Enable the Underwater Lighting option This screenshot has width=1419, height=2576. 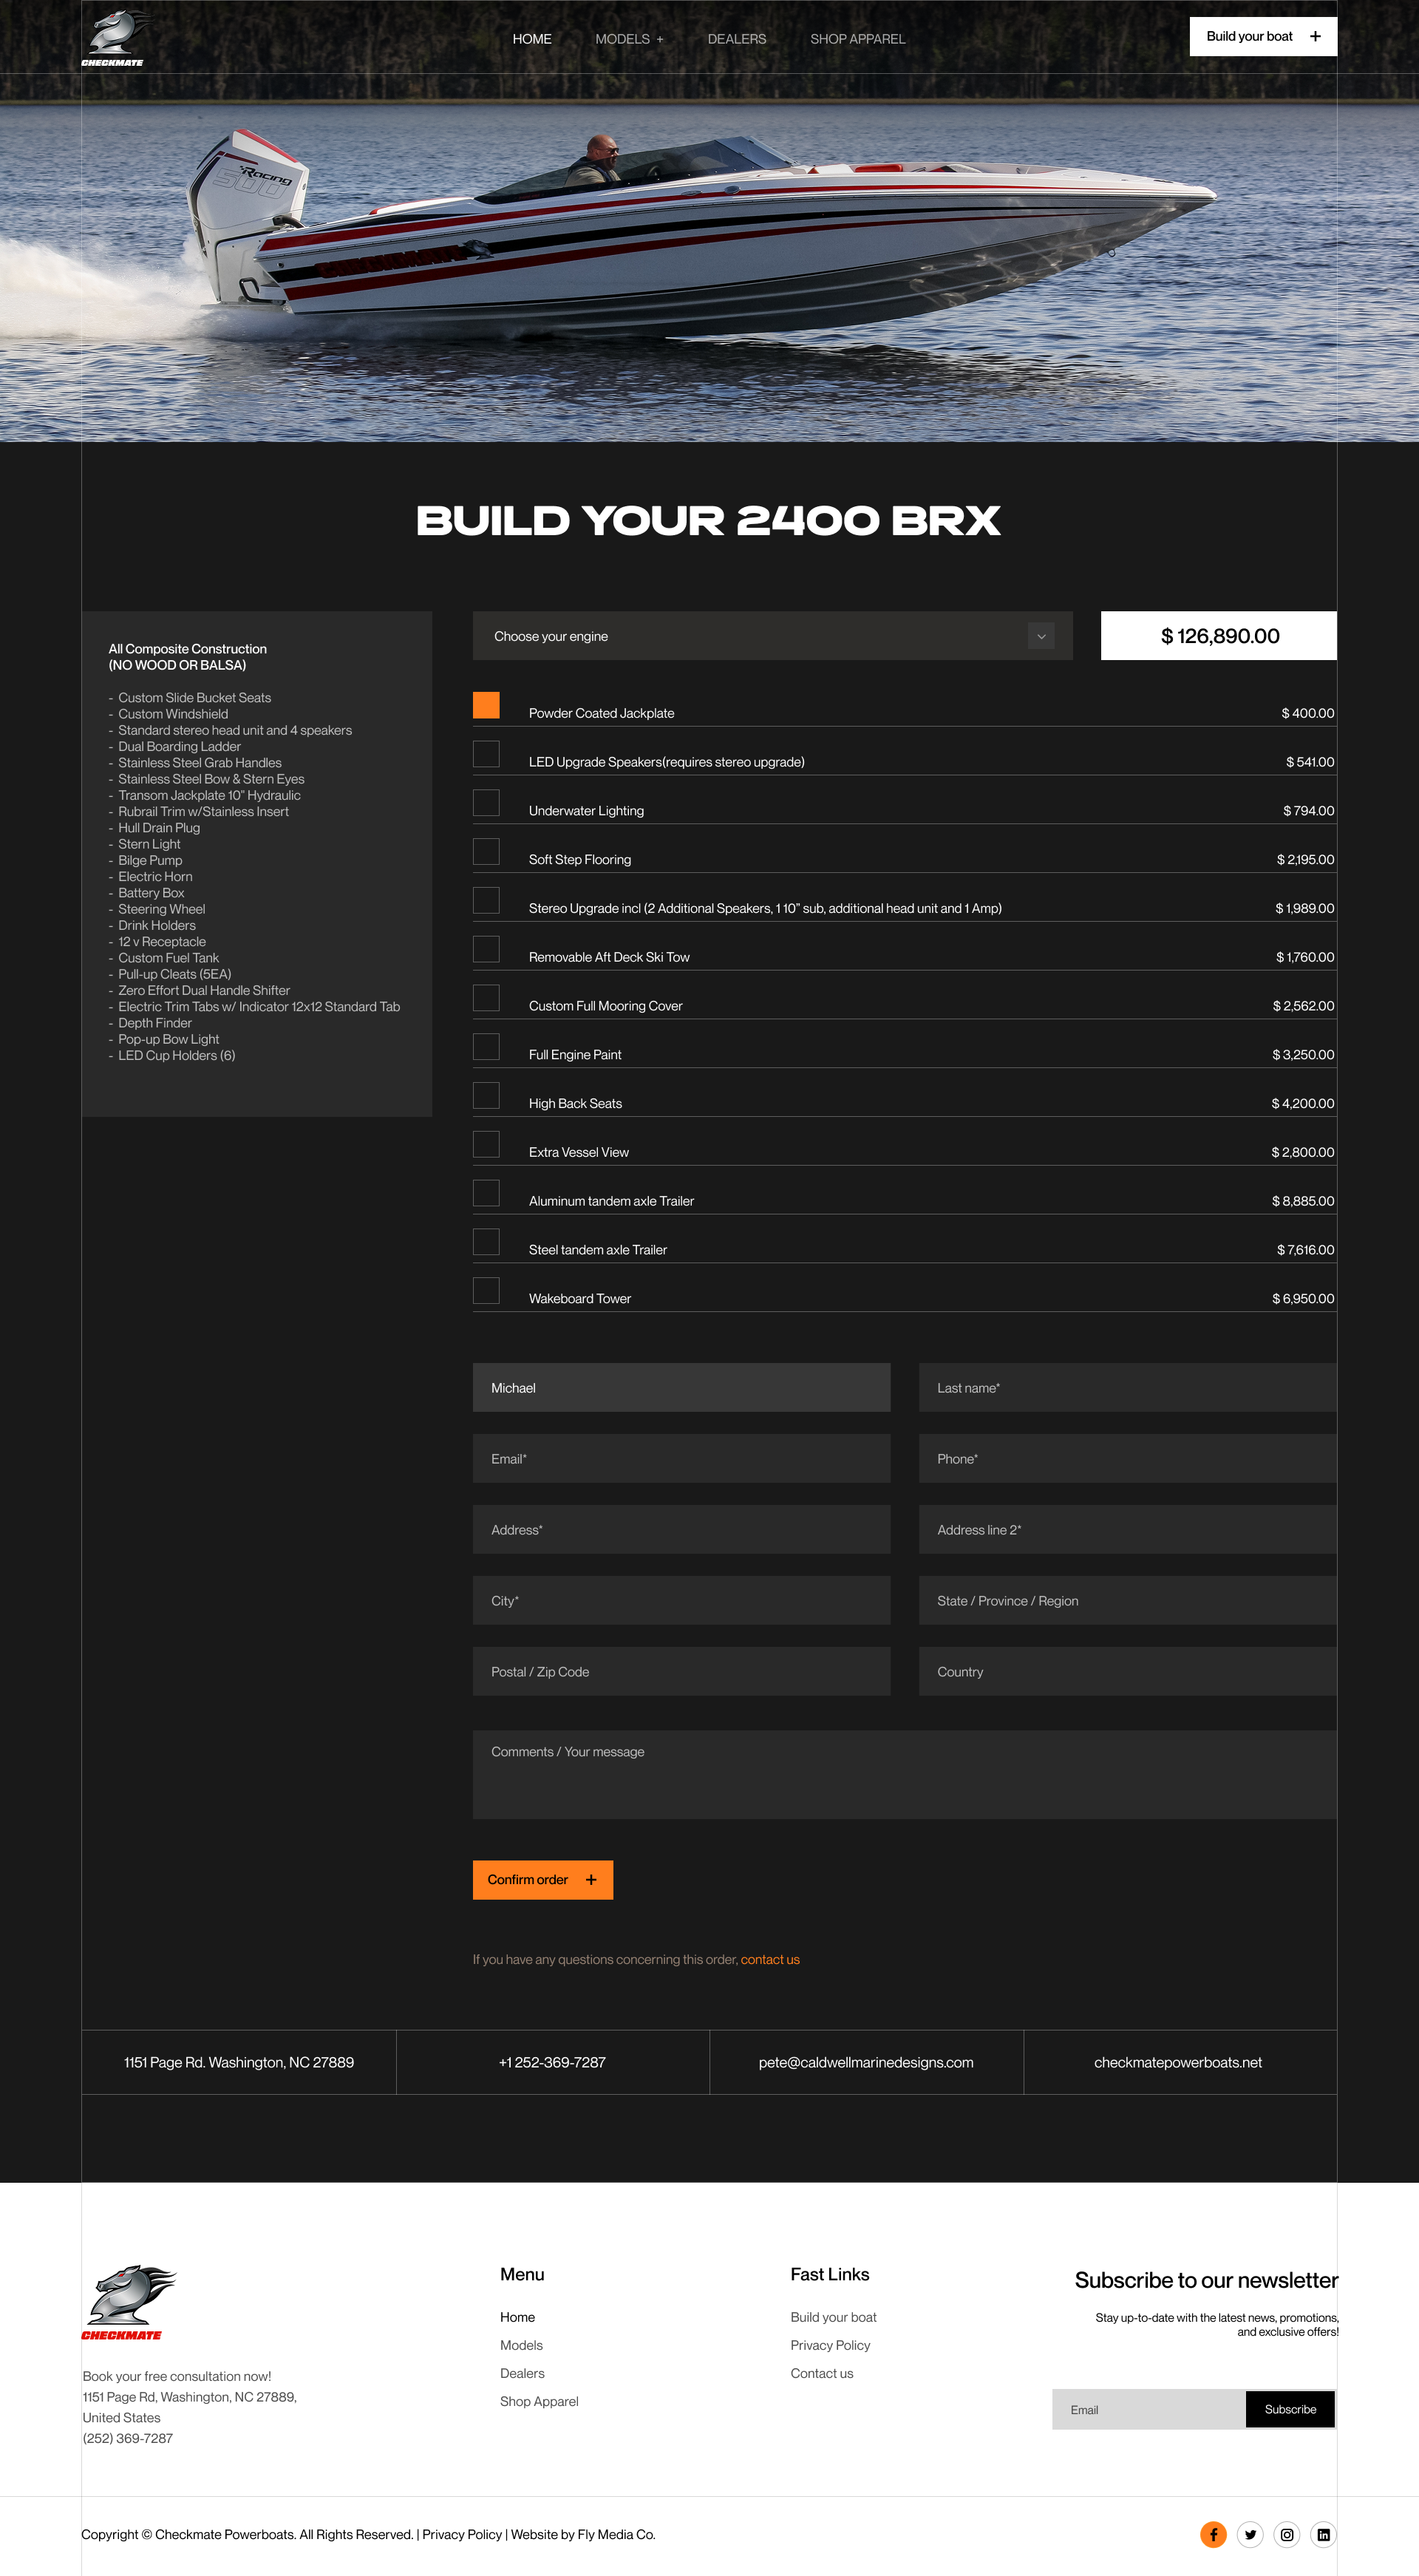pyautogui.click(x=486, y=803)
